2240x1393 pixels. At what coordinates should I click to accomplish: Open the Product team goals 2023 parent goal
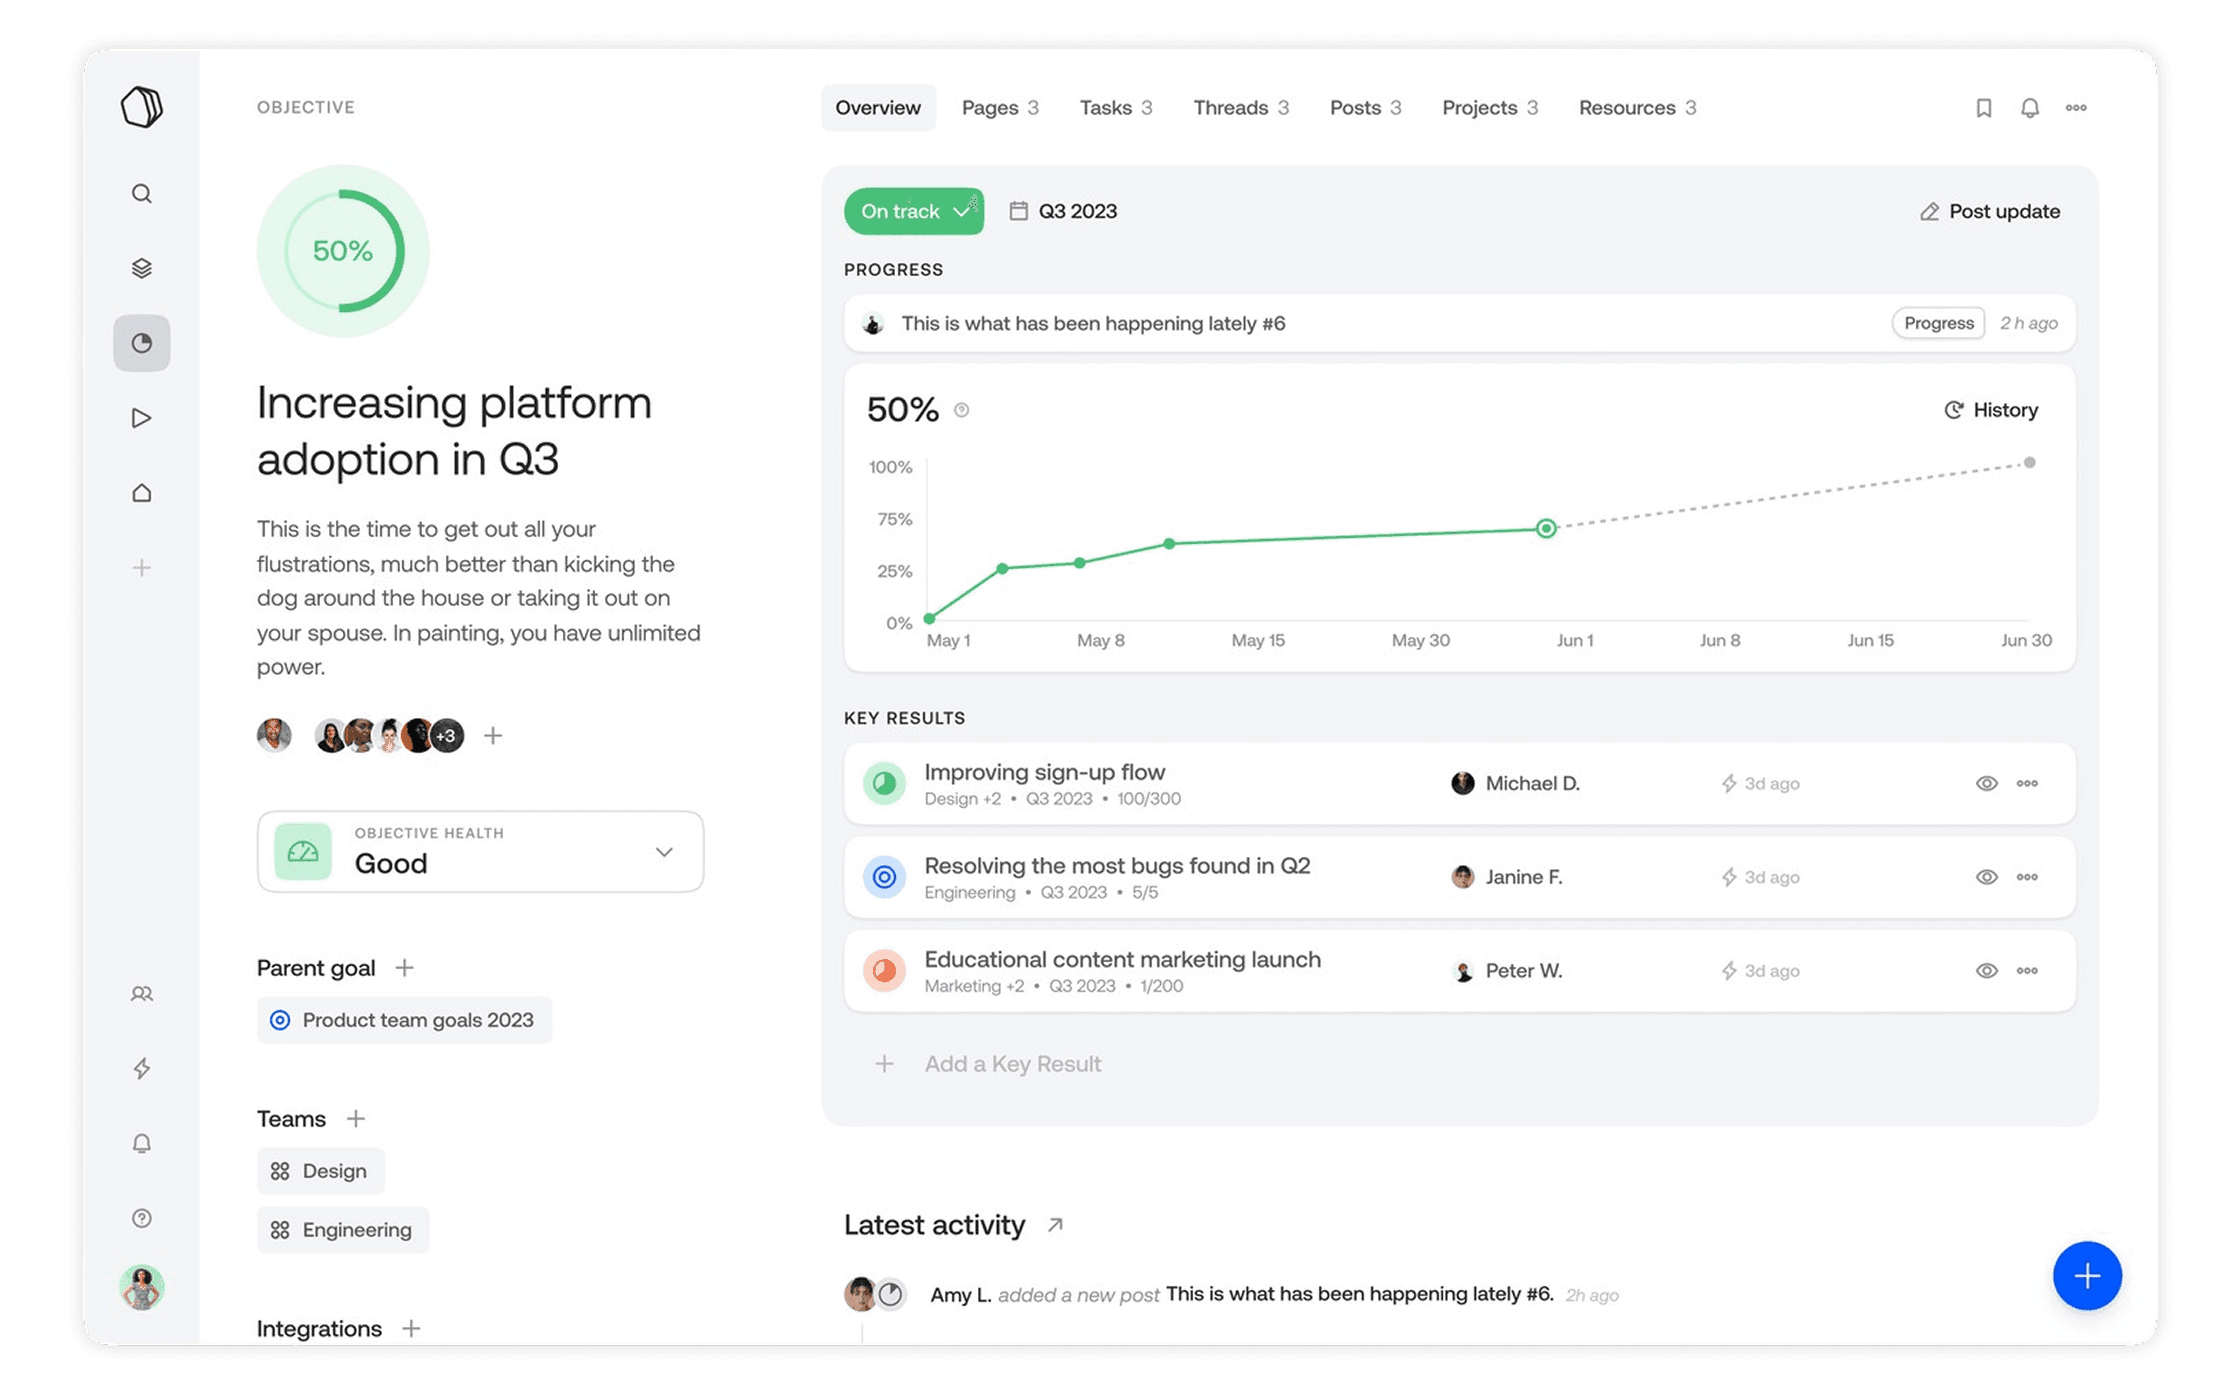coord(404,1020)
